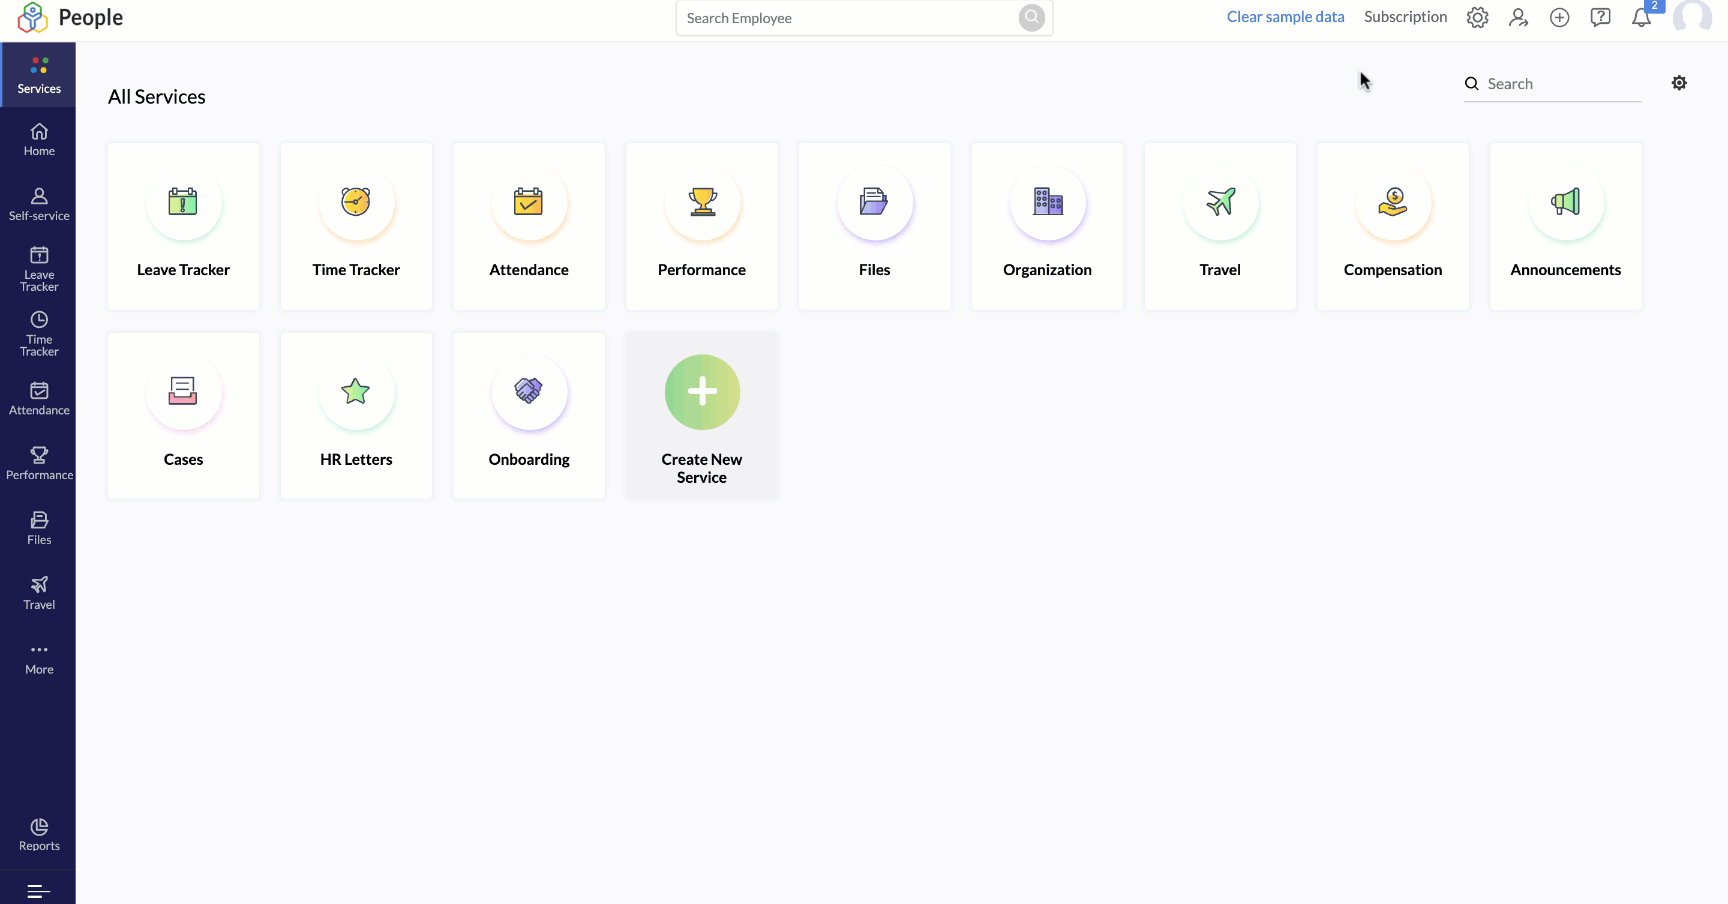The height and width of the screenshot is (904, 1728).
Task: Go to Home from the sidebar
Action: click(38, 139)
